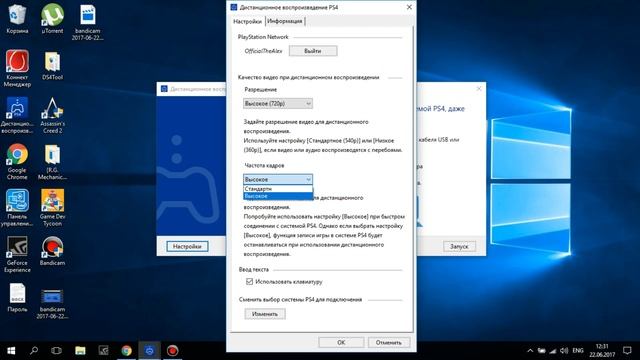The image size is (640, 360).
Task: Open the Разрешение resolution dropdown
Action: pos(278,104)
